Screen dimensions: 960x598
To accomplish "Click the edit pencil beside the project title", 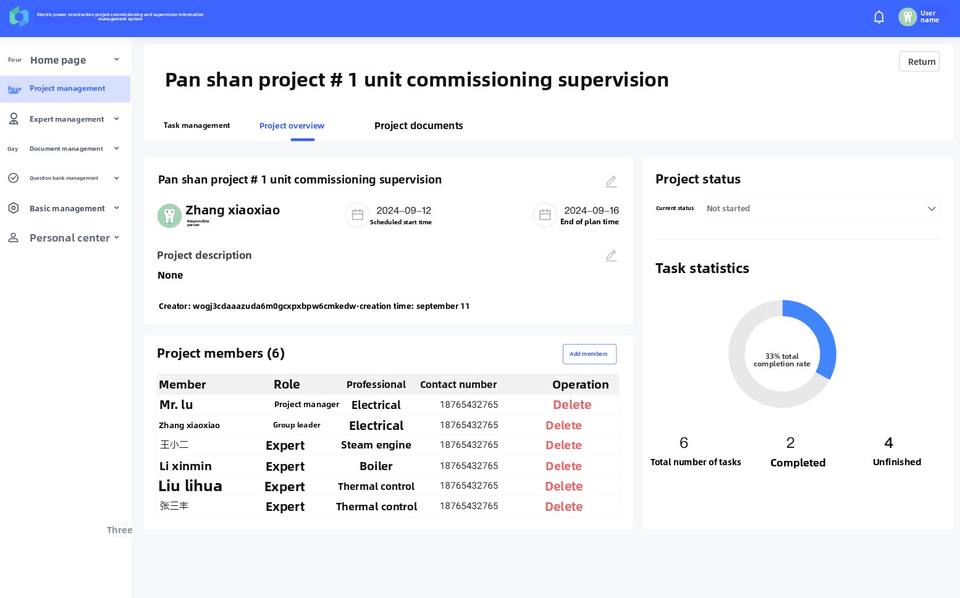I will click(x=610, y=182).
